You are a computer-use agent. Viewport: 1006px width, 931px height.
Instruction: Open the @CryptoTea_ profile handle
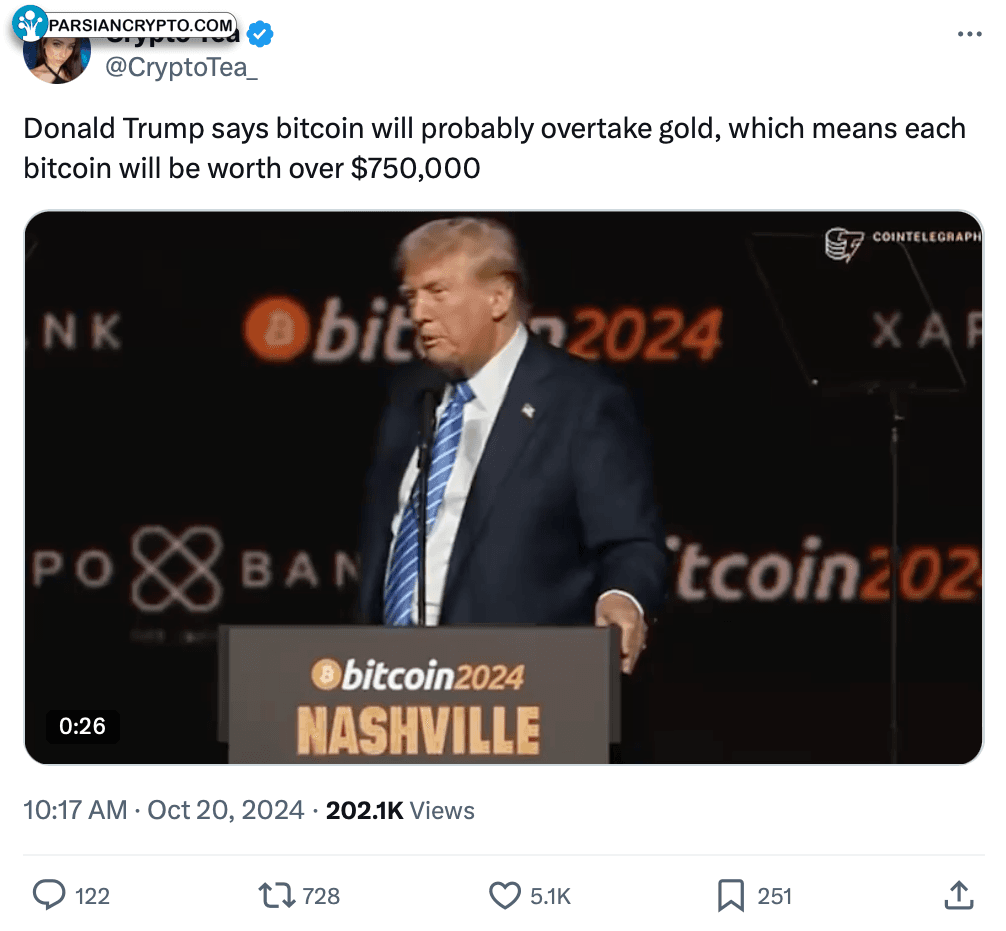click(181, 67)
